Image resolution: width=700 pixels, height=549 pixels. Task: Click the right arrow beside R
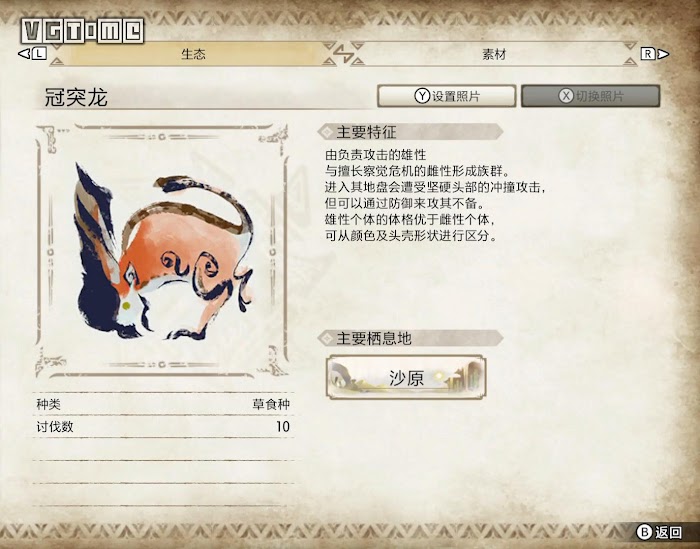click(x=663, y=54)
